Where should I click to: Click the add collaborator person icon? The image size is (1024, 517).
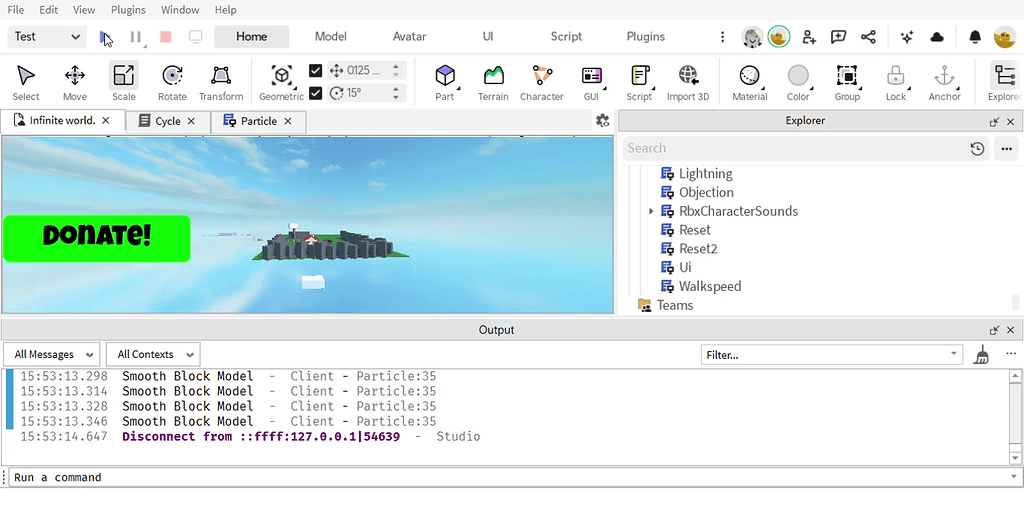click(809, 37)
